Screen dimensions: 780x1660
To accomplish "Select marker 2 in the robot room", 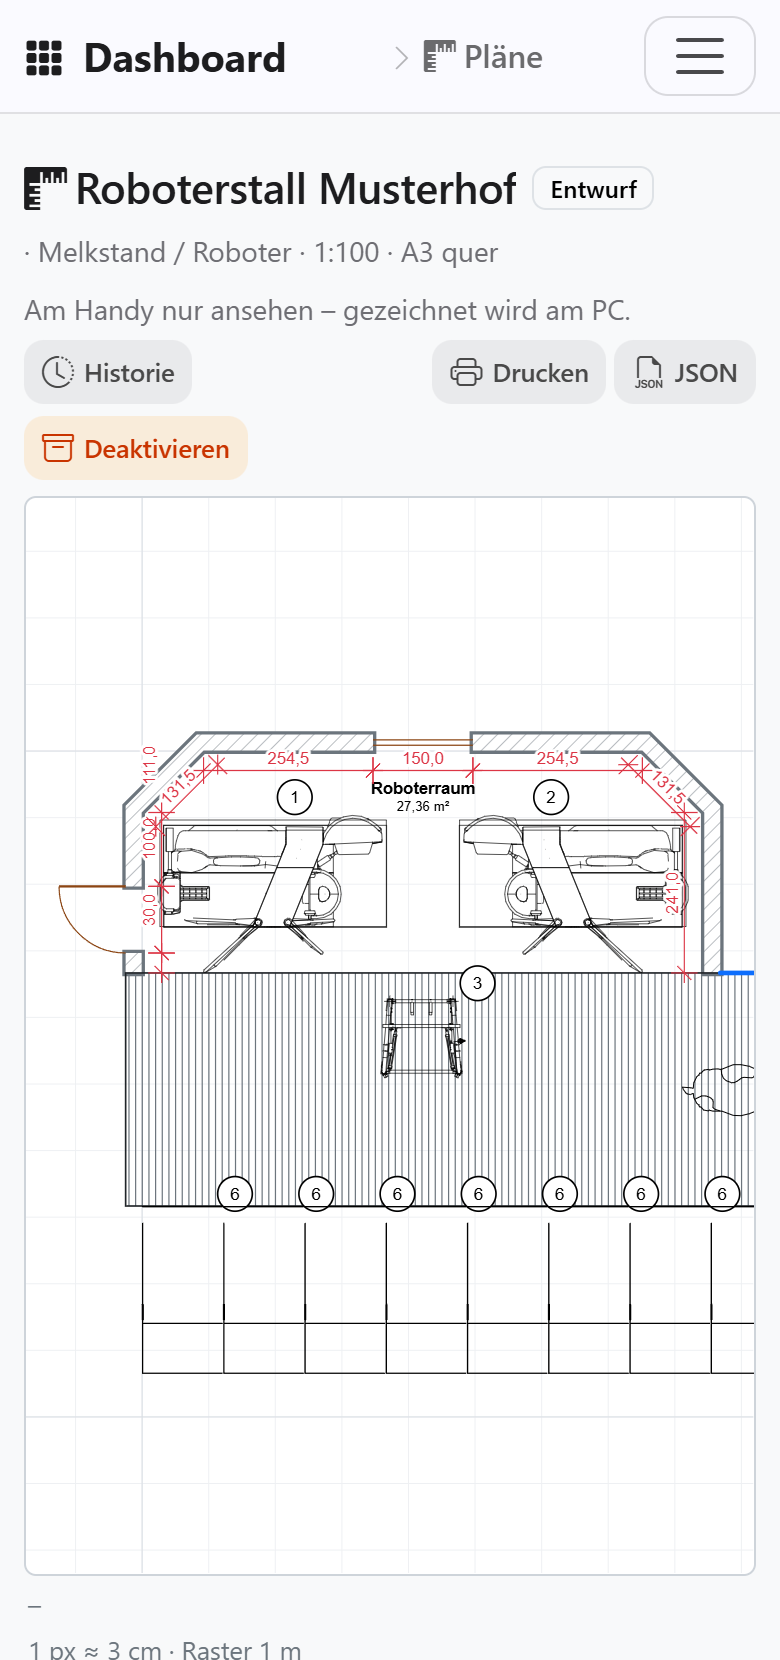I will click(x=550, y=797).
